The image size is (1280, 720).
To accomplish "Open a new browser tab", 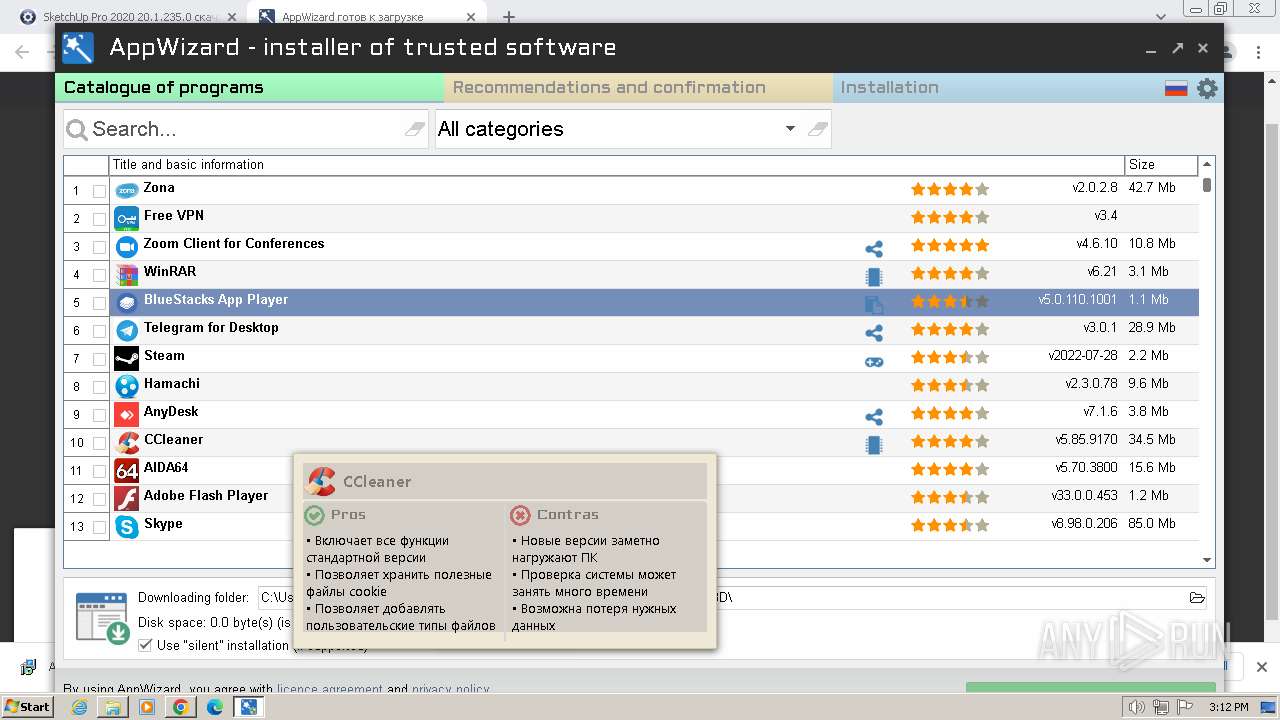I will [508, 17].
